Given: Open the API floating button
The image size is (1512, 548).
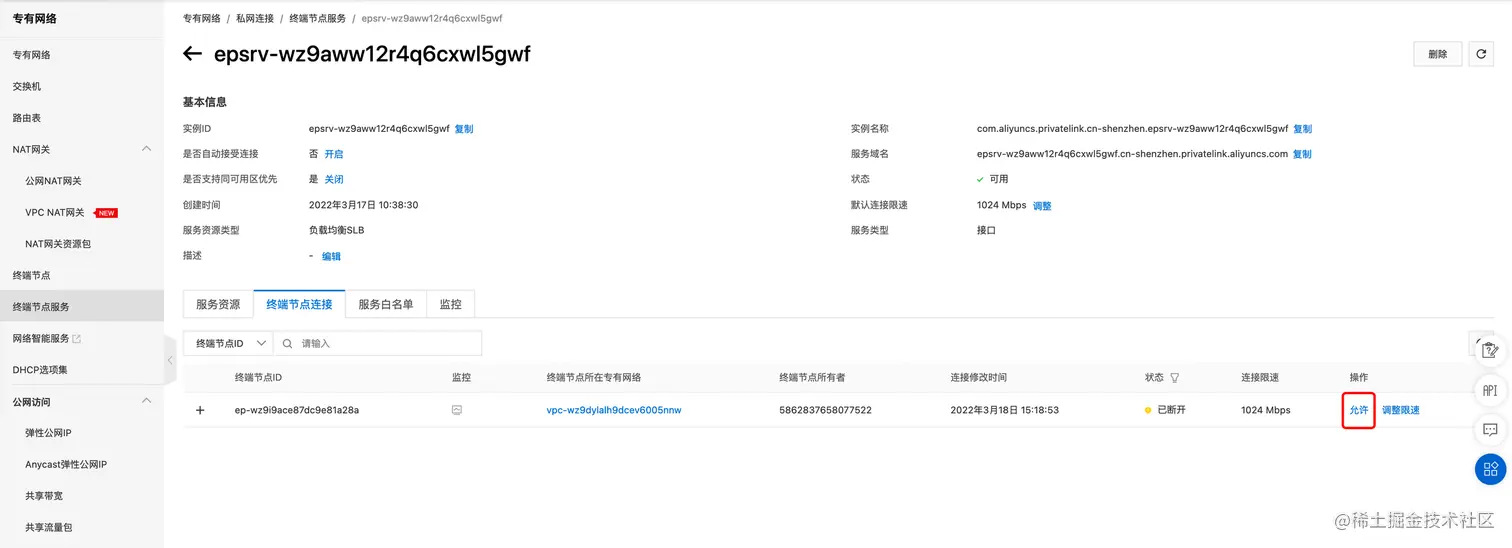Looking at the screenshot, I should click(1490, 390).
